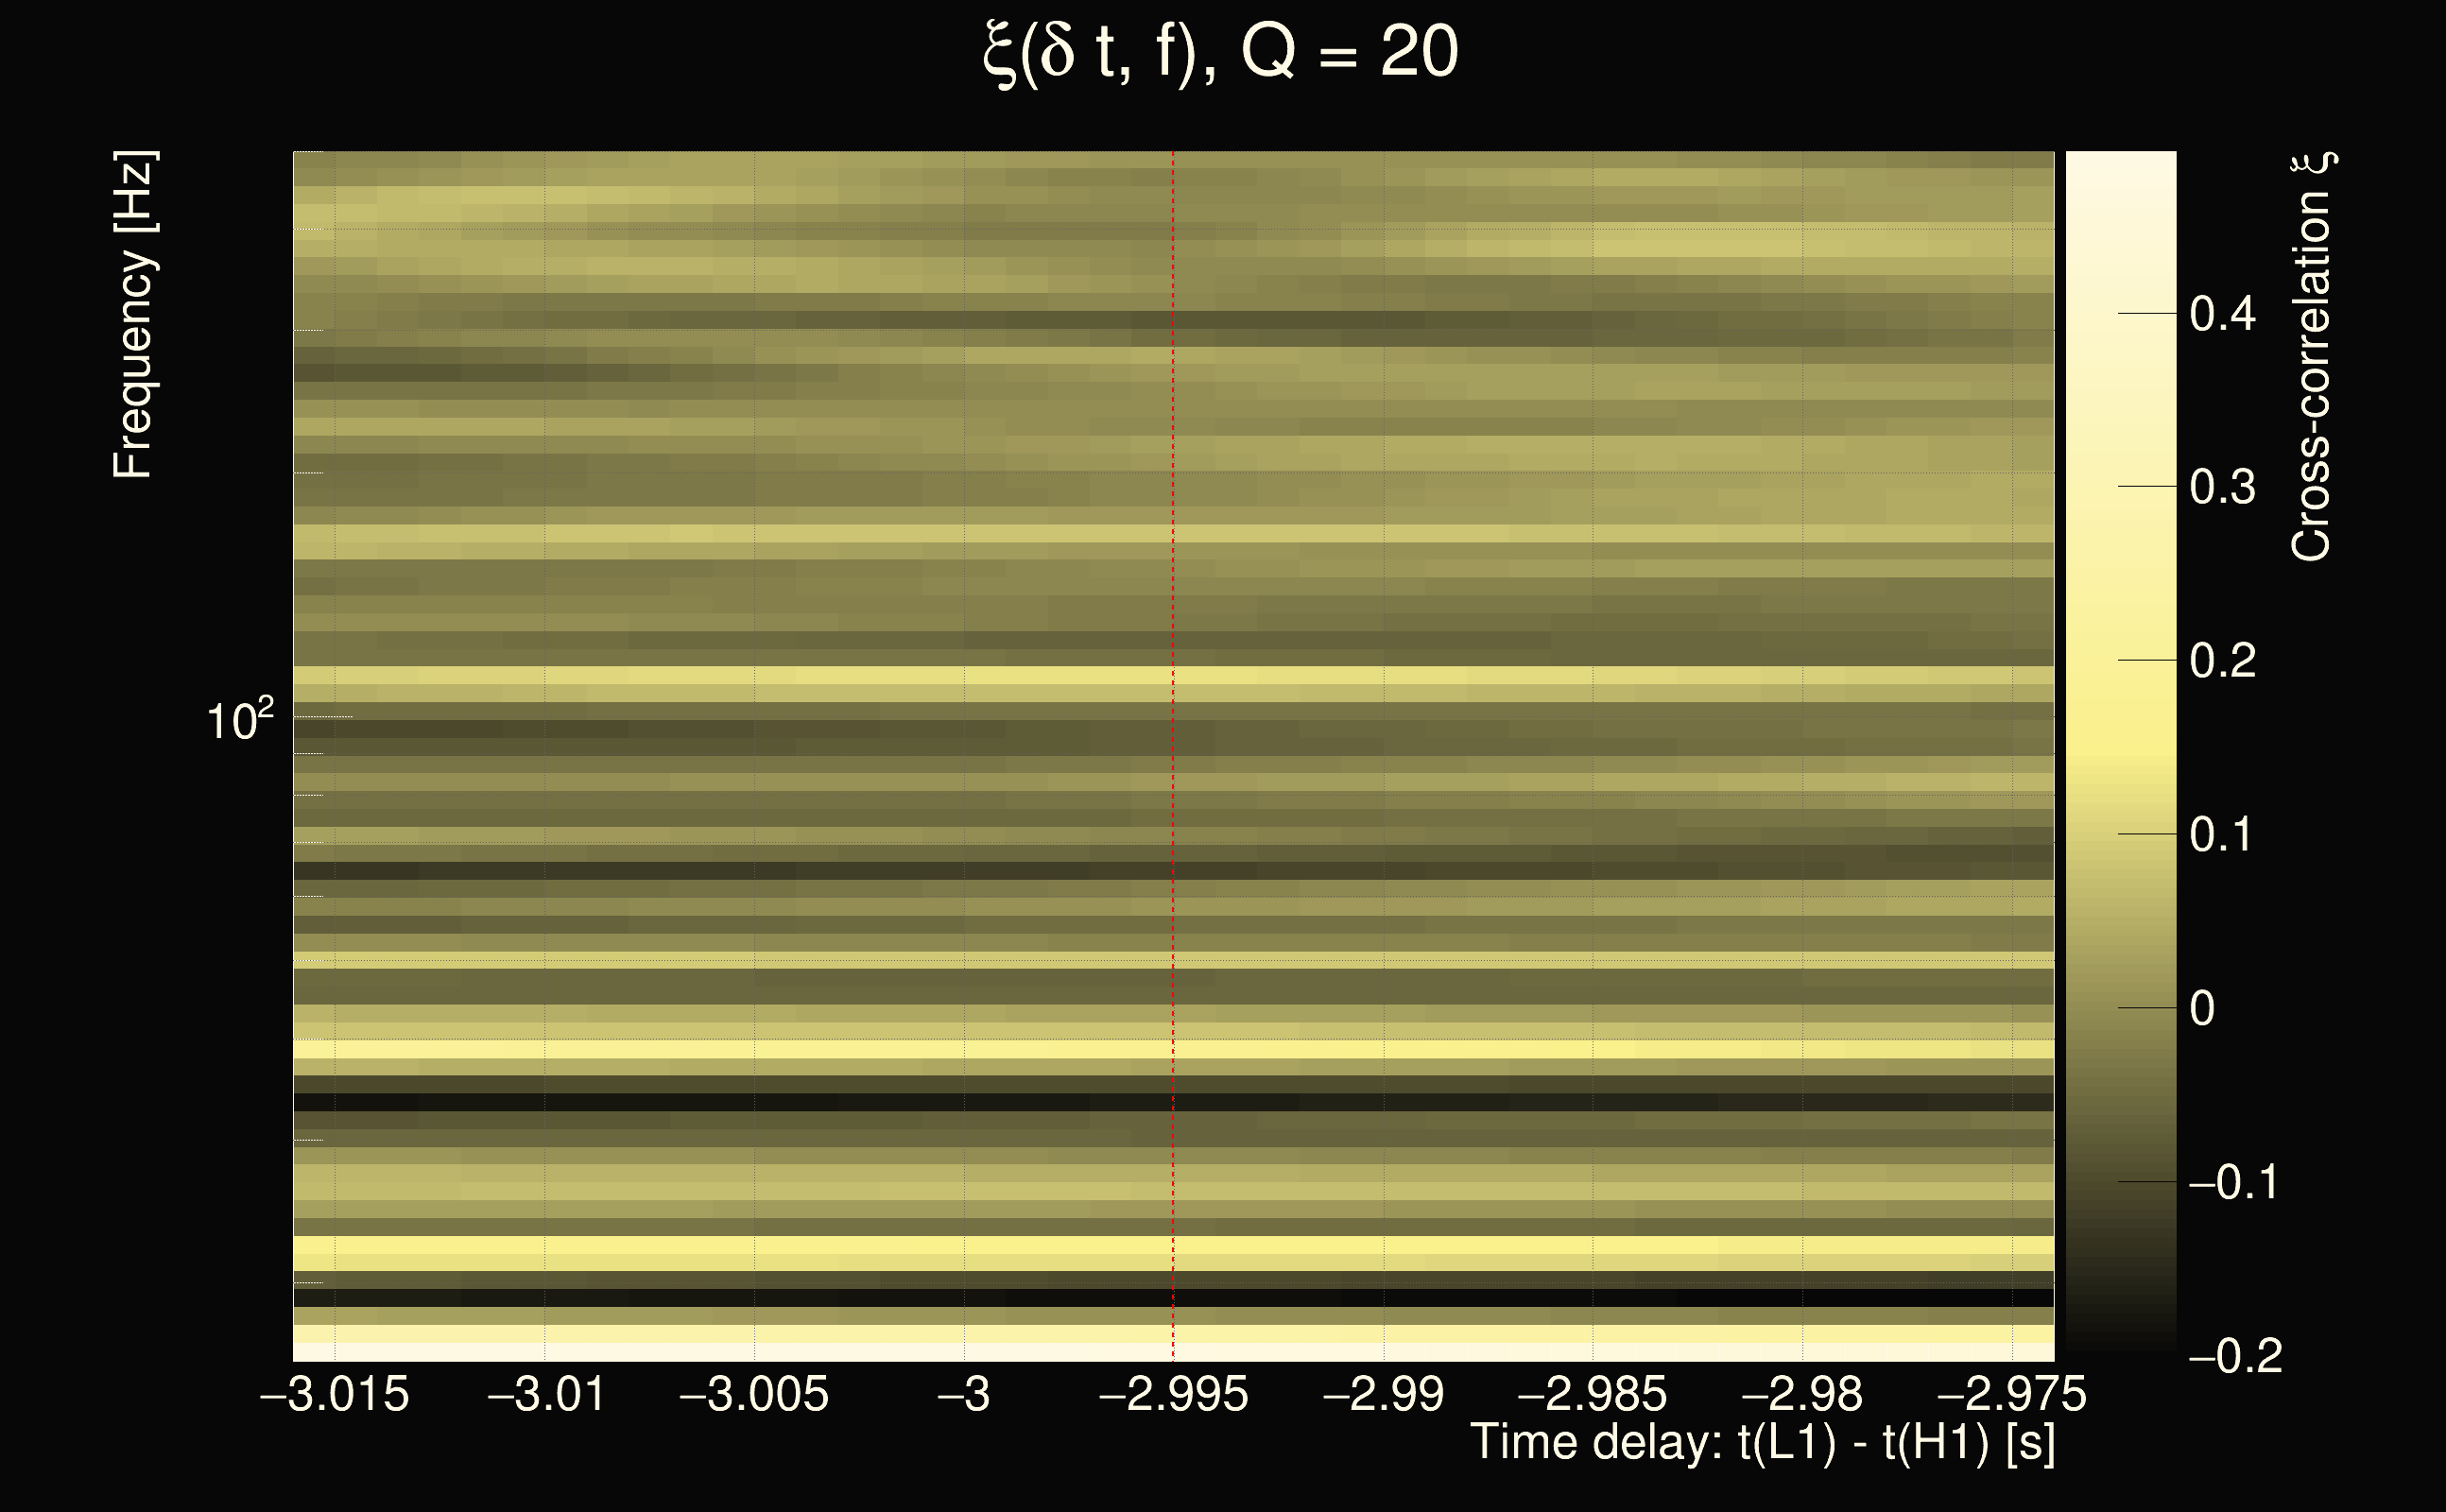Click the 0 mark on the colorbar
Viewport: 2446px width, 1512px height.
(x=2201, y=1008)
